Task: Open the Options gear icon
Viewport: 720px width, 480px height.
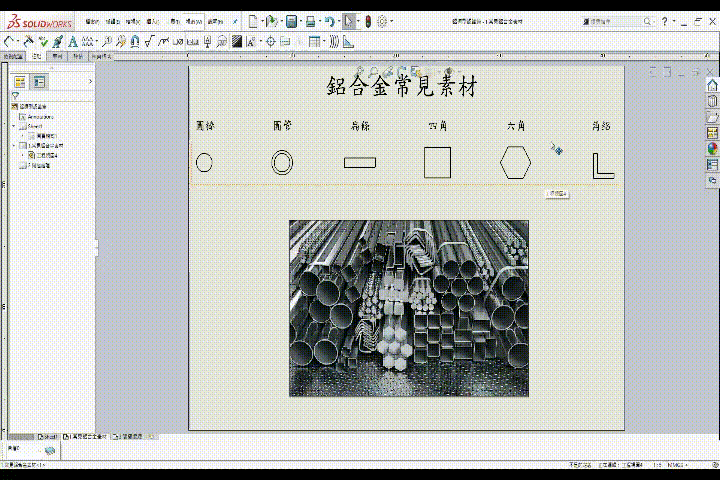Action: click(x=382, y=21)
